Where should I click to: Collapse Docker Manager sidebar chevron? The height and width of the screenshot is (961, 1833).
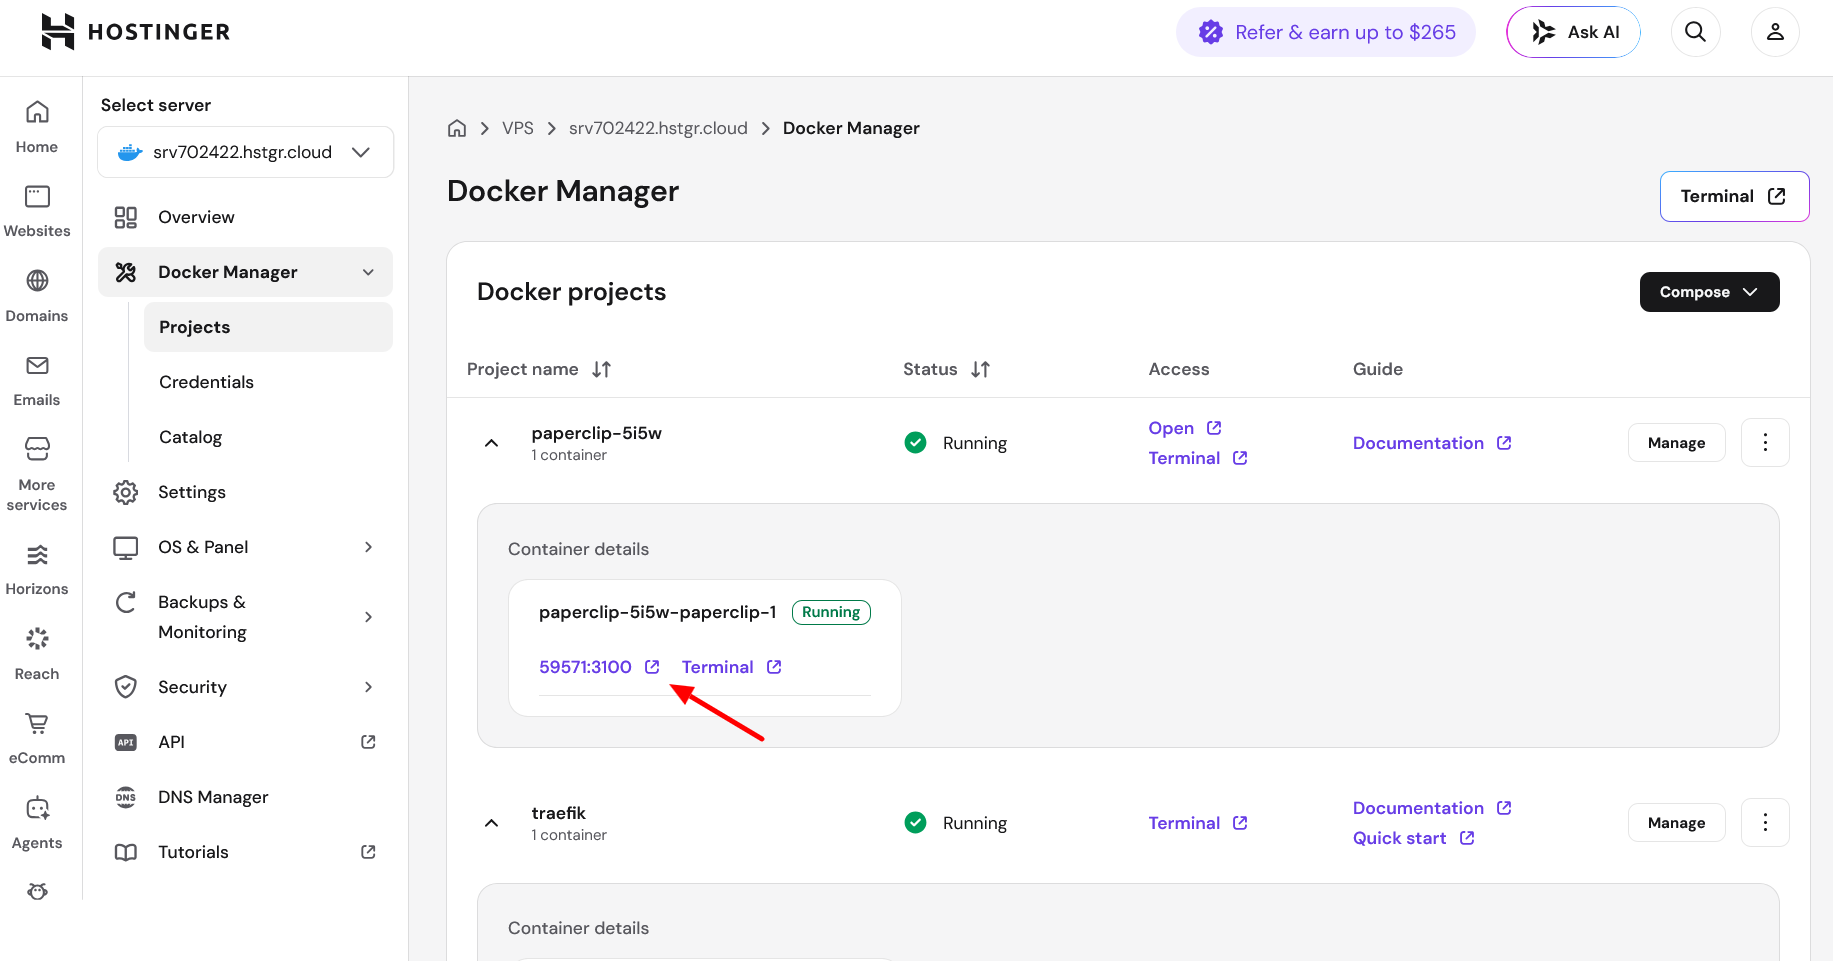(368, 272)
